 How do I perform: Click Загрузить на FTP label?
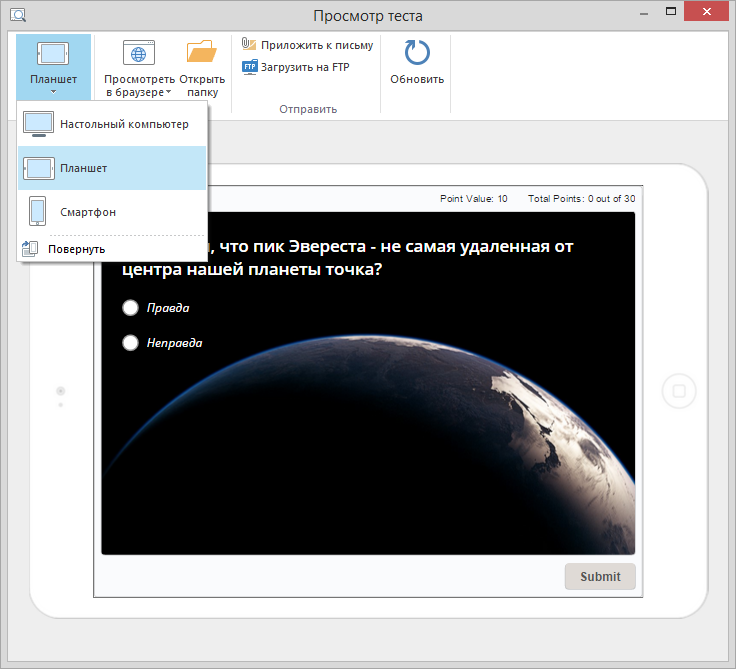305,67
